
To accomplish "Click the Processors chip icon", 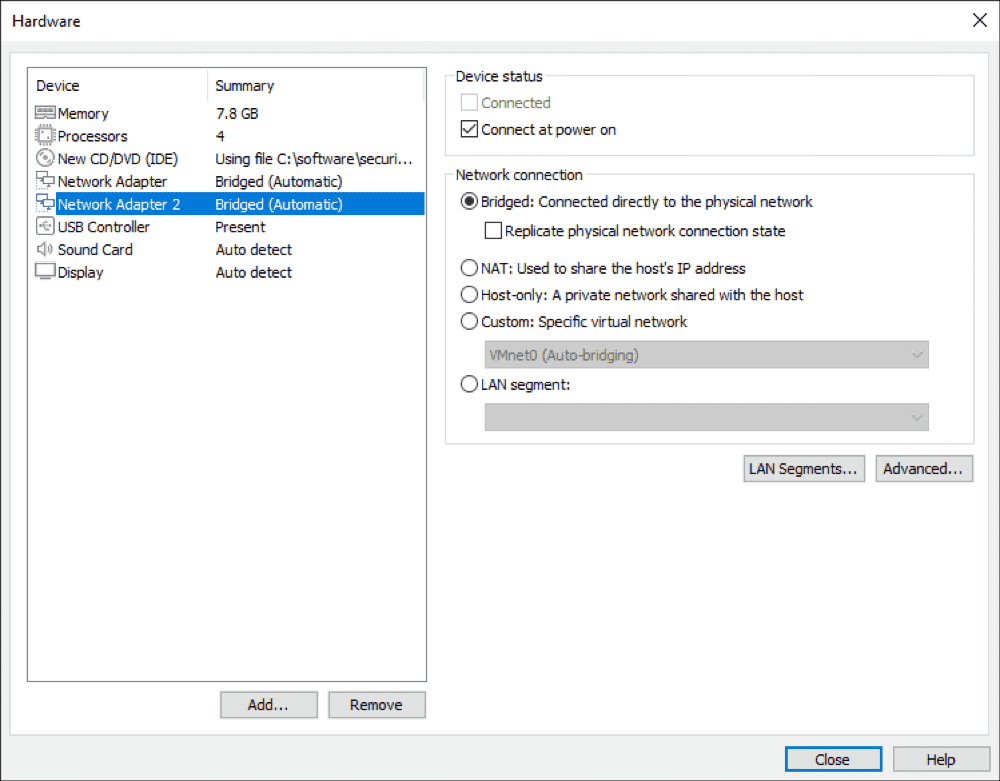I will tap(45, 136).
